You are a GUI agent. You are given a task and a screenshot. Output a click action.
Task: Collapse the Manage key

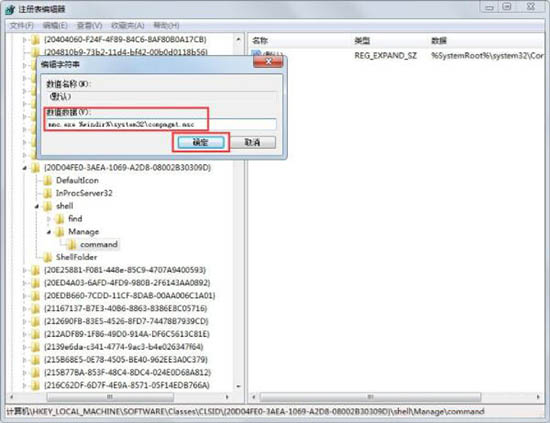click(49, 232)
